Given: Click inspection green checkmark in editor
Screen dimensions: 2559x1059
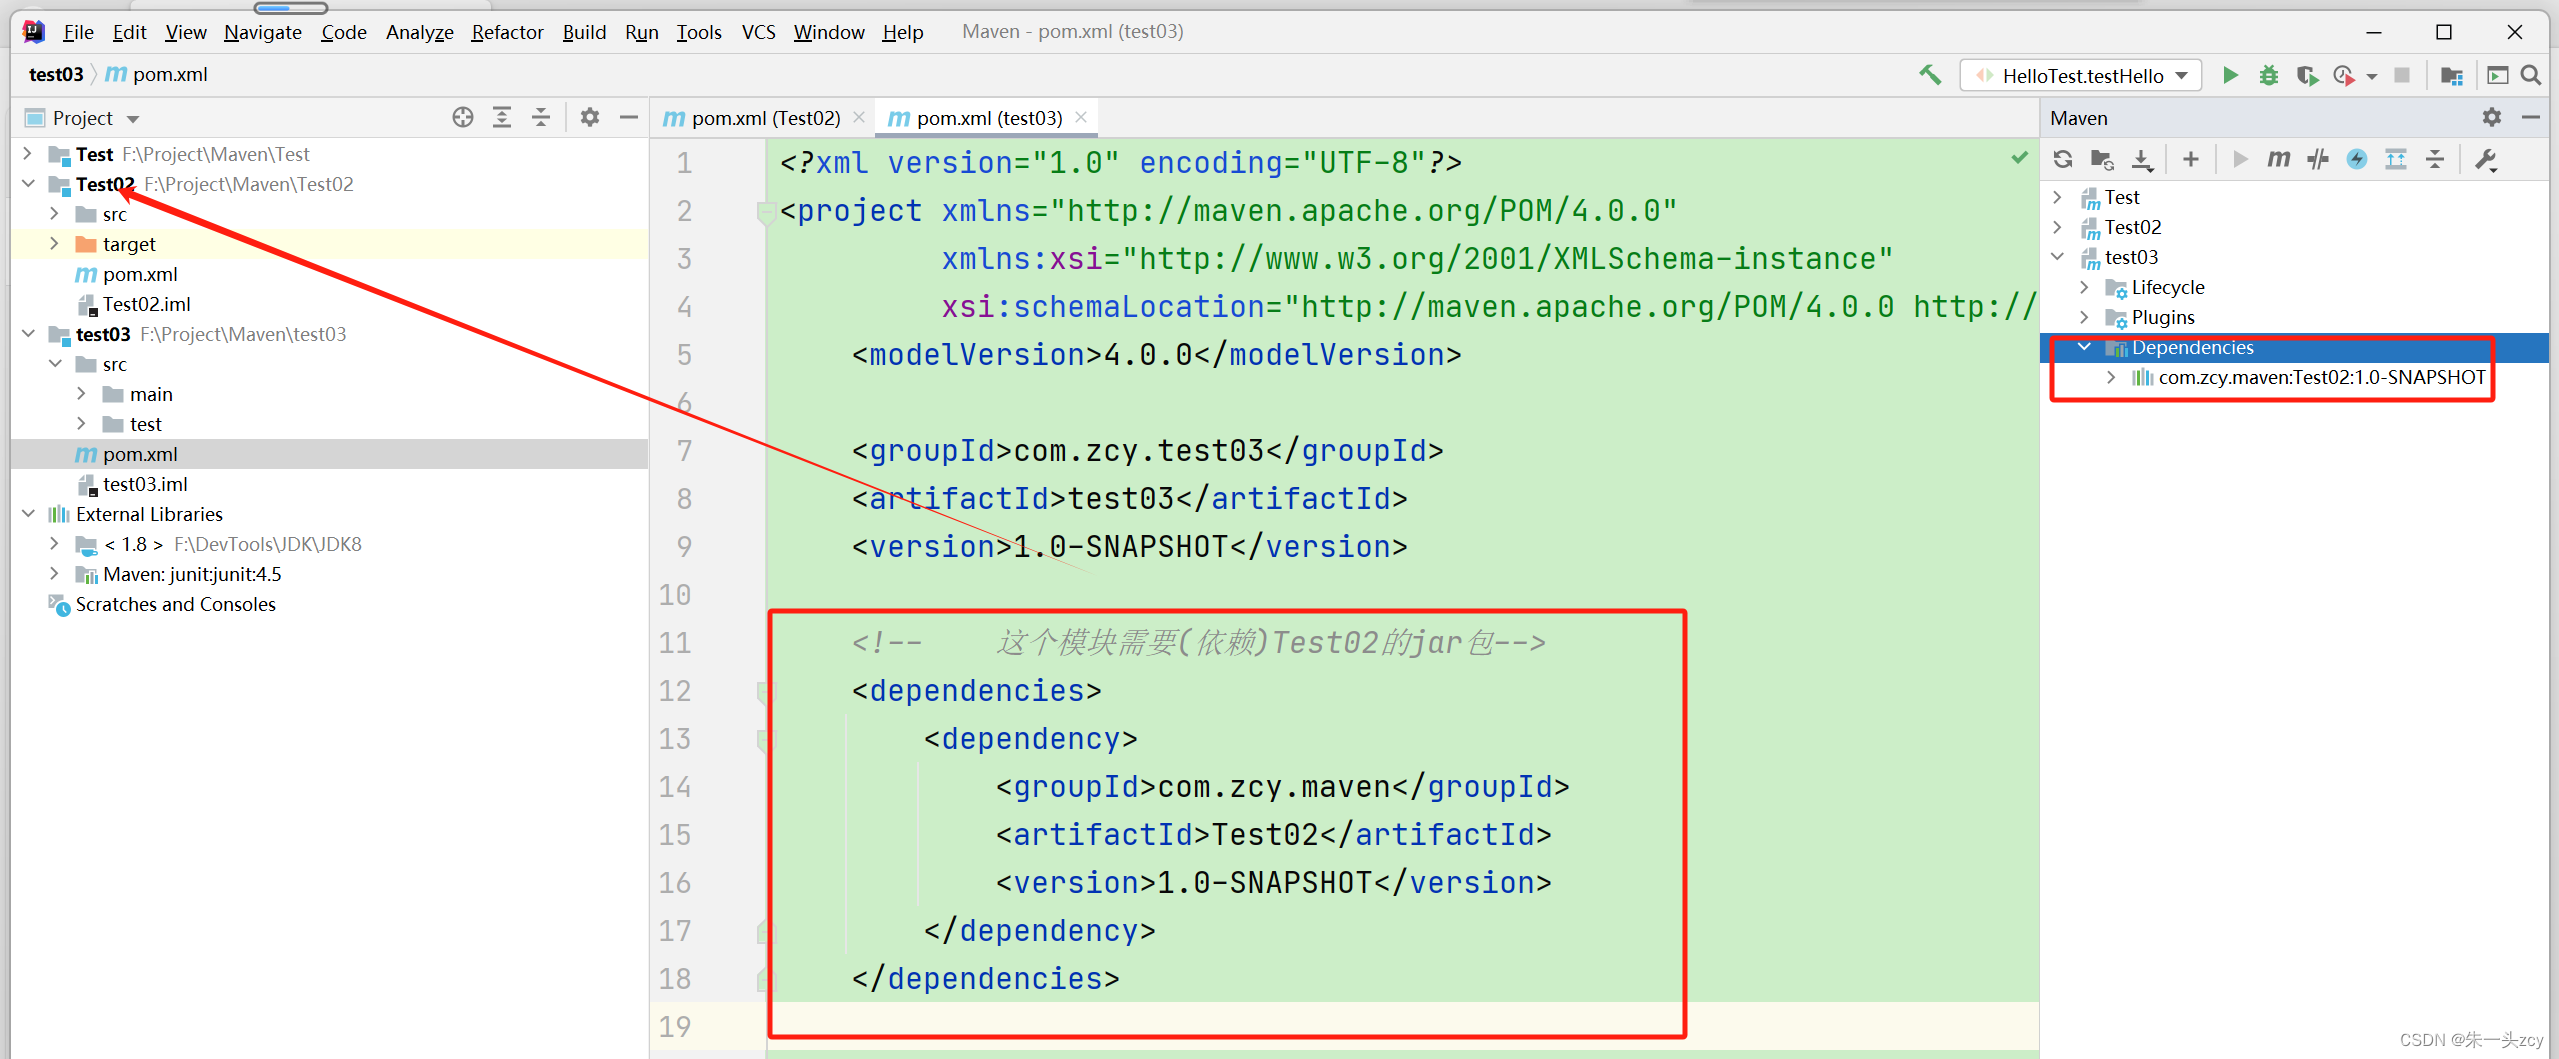Looking at the screenshot, I should 2019,157.
